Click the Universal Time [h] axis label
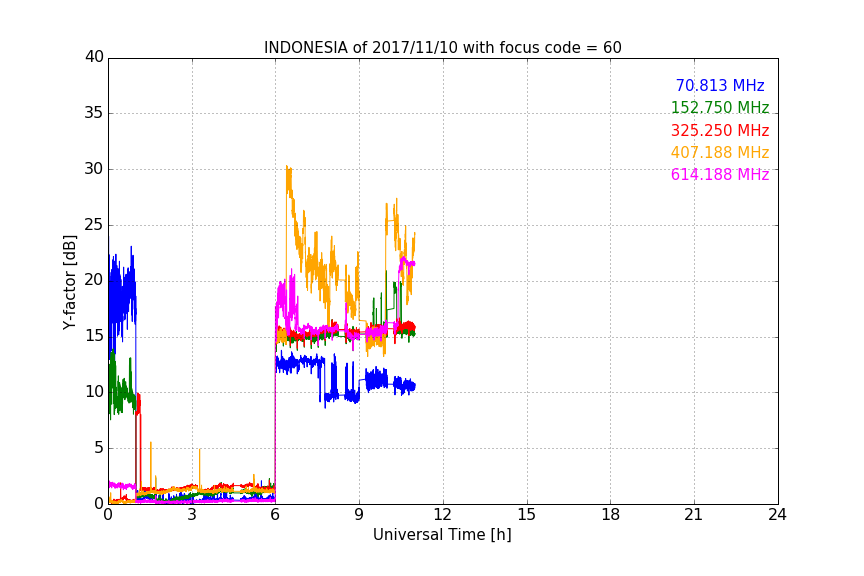Image resolution: width=864 pixels, height=576 pixels. (x=442, y=535)
